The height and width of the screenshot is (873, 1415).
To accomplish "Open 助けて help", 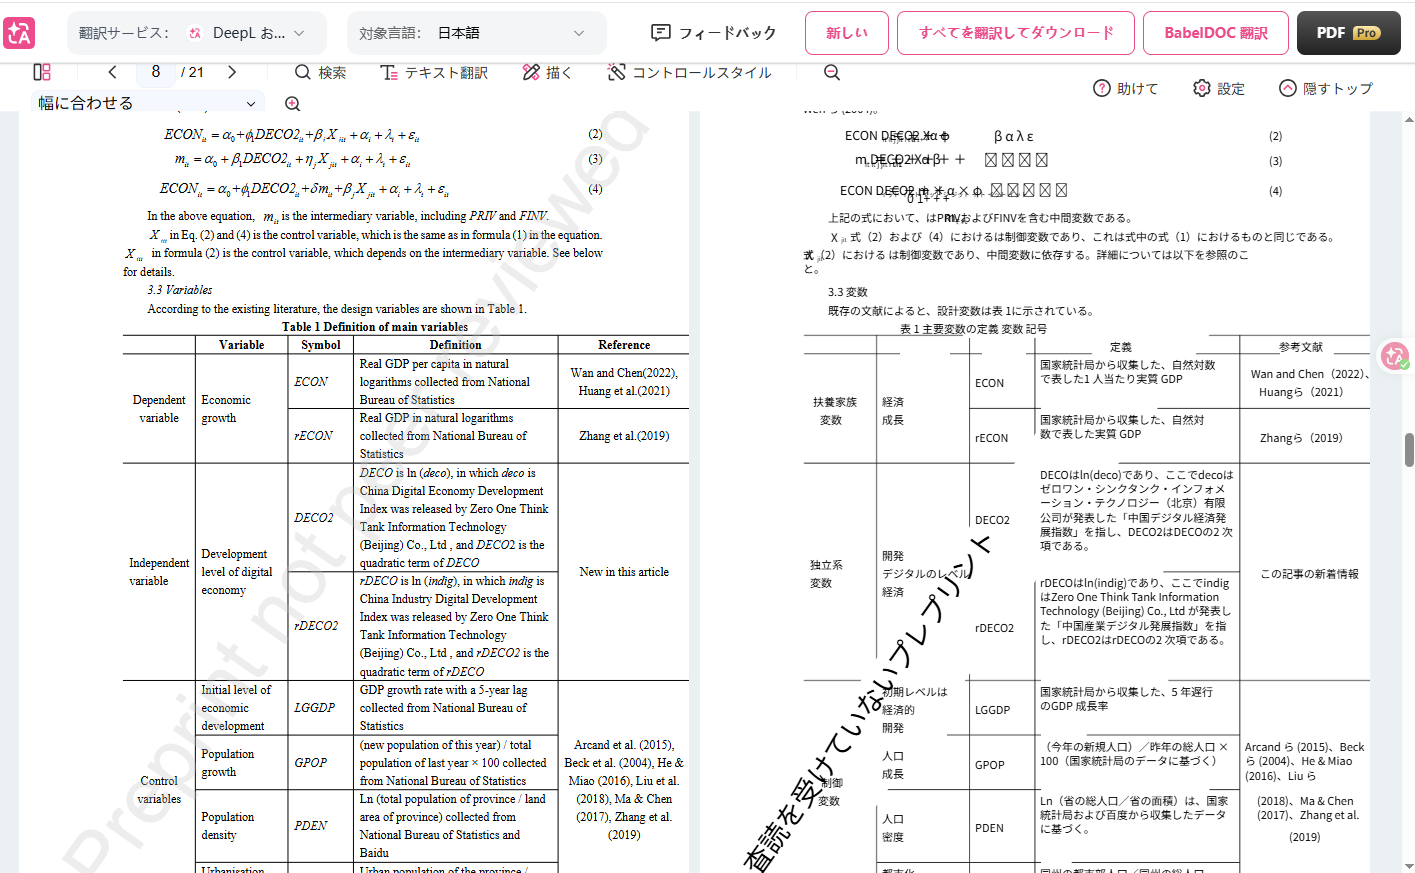I will tap(1126, 88).
